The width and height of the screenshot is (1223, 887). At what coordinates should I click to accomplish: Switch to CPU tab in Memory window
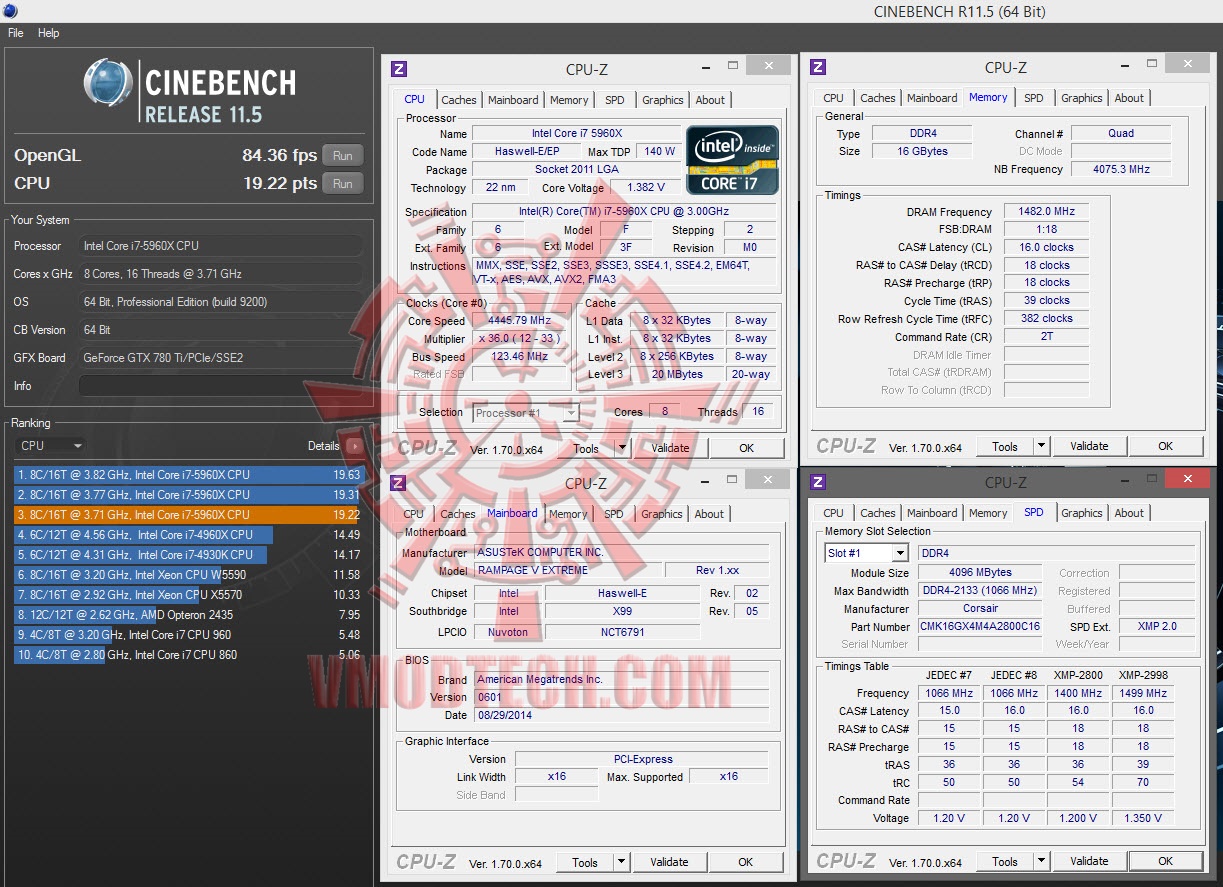(x=834, y=98)
